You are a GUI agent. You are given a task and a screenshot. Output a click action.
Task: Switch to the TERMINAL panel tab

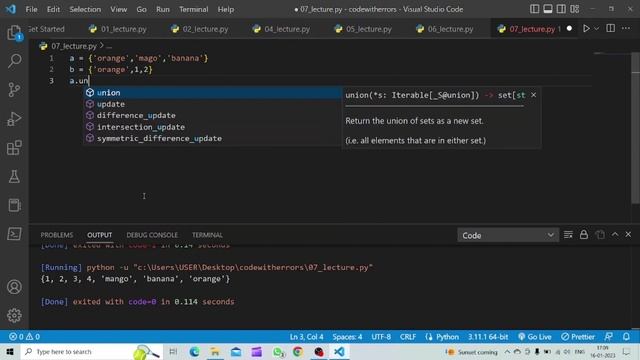pyautogui.click(x=207, y=235)
